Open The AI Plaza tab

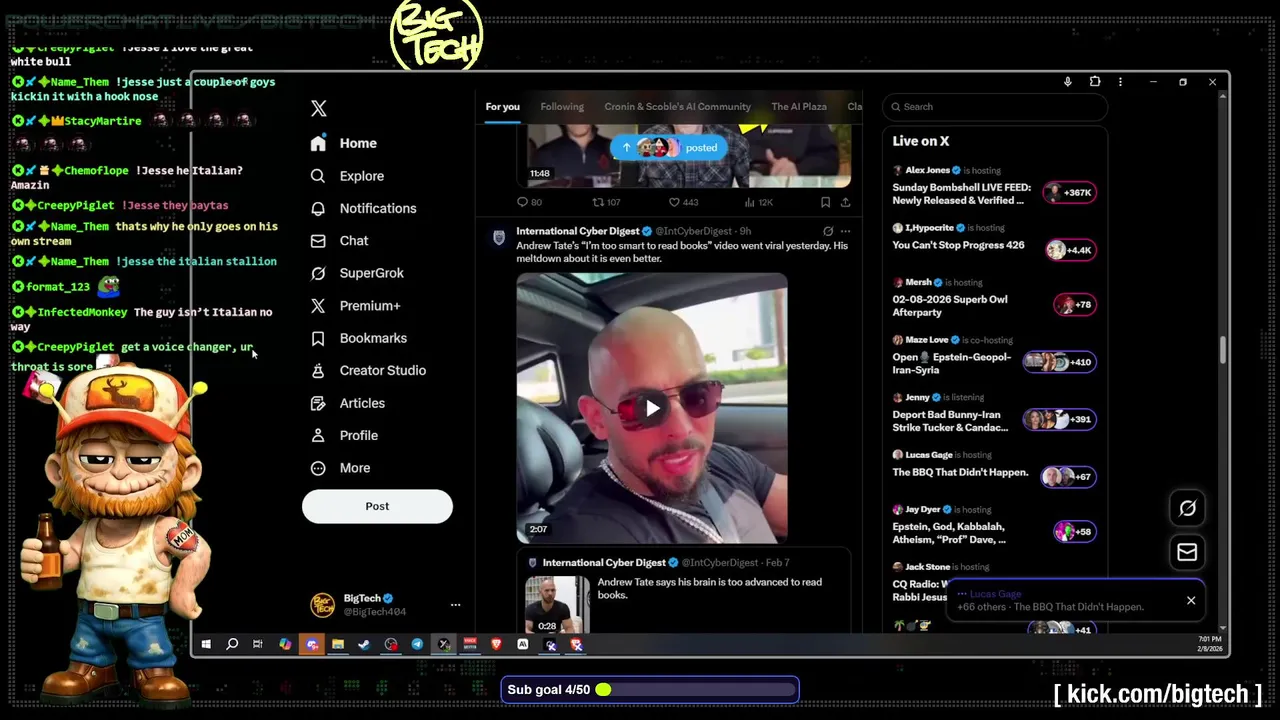click(x=799, y=107)
